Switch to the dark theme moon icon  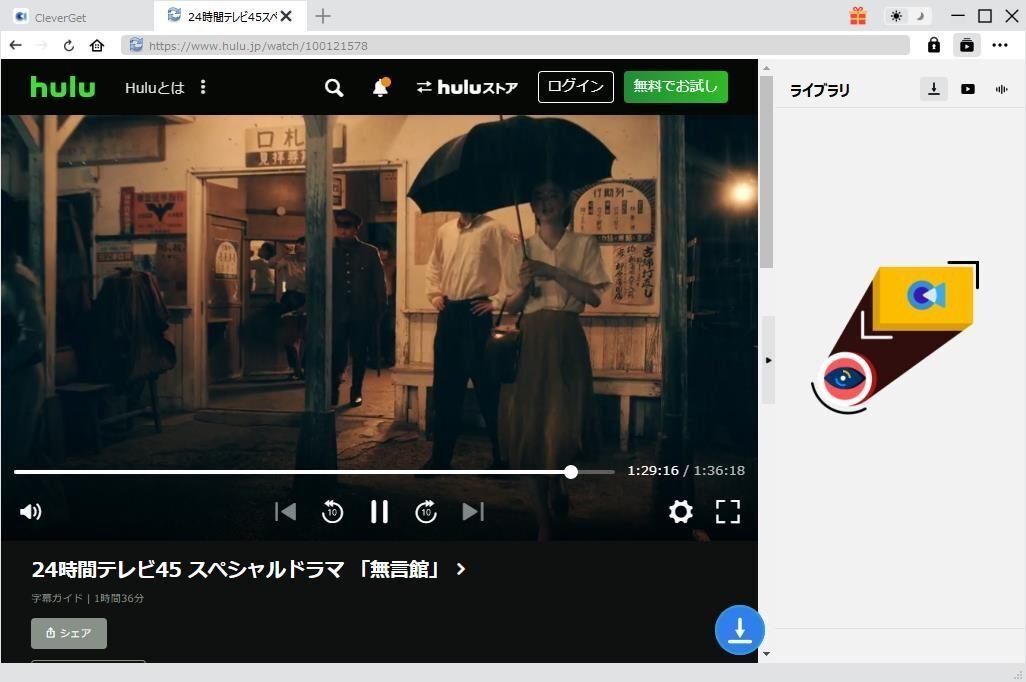920,16
